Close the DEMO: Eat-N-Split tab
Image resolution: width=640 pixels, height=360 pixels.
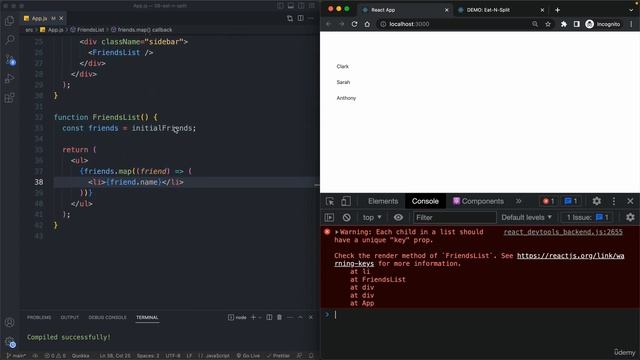[542, 10]
